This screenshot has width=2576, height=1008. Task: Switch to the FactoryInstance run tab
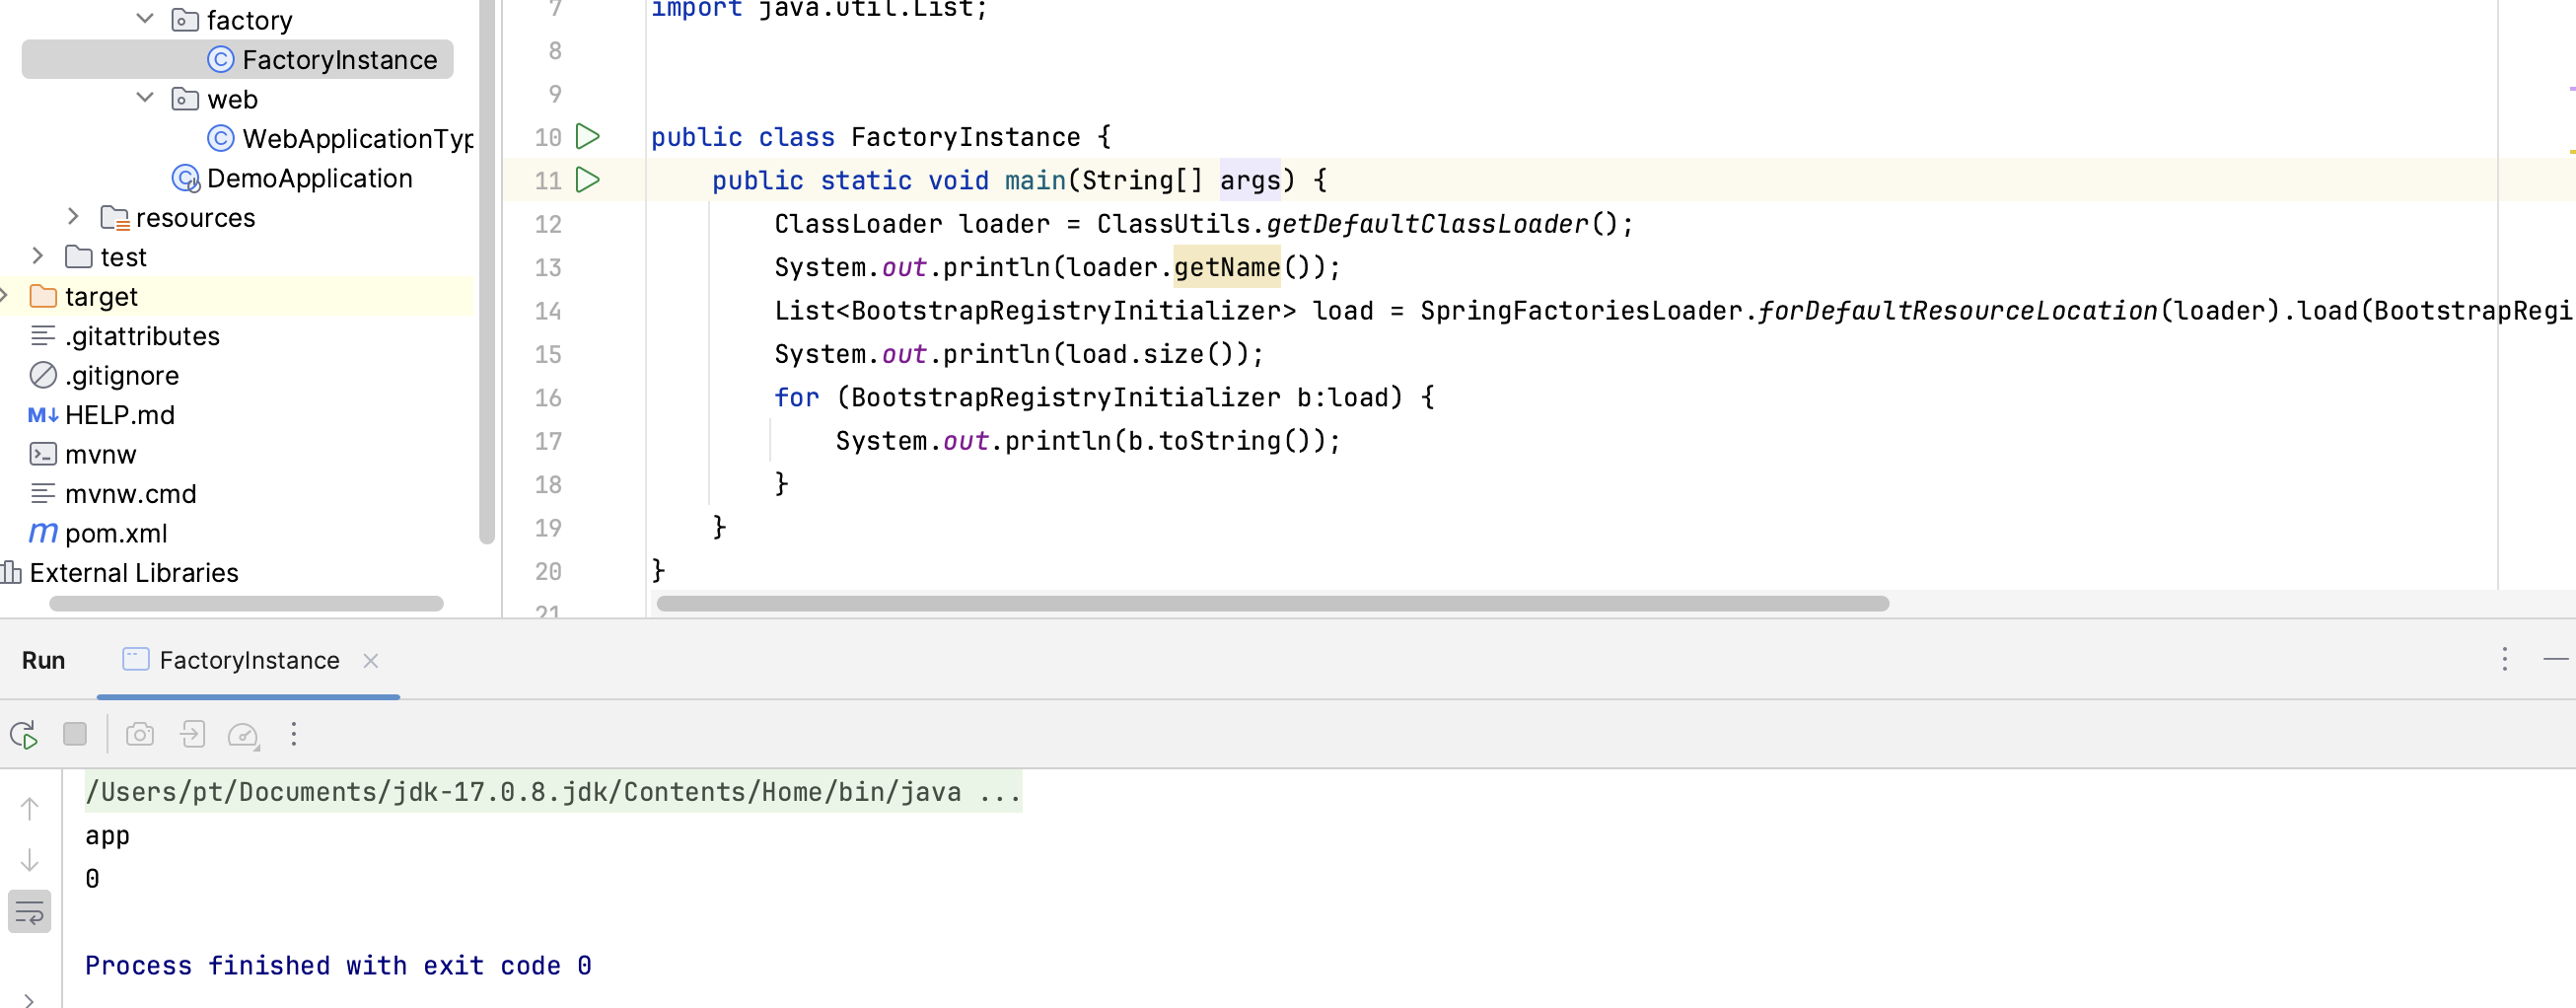249,661
